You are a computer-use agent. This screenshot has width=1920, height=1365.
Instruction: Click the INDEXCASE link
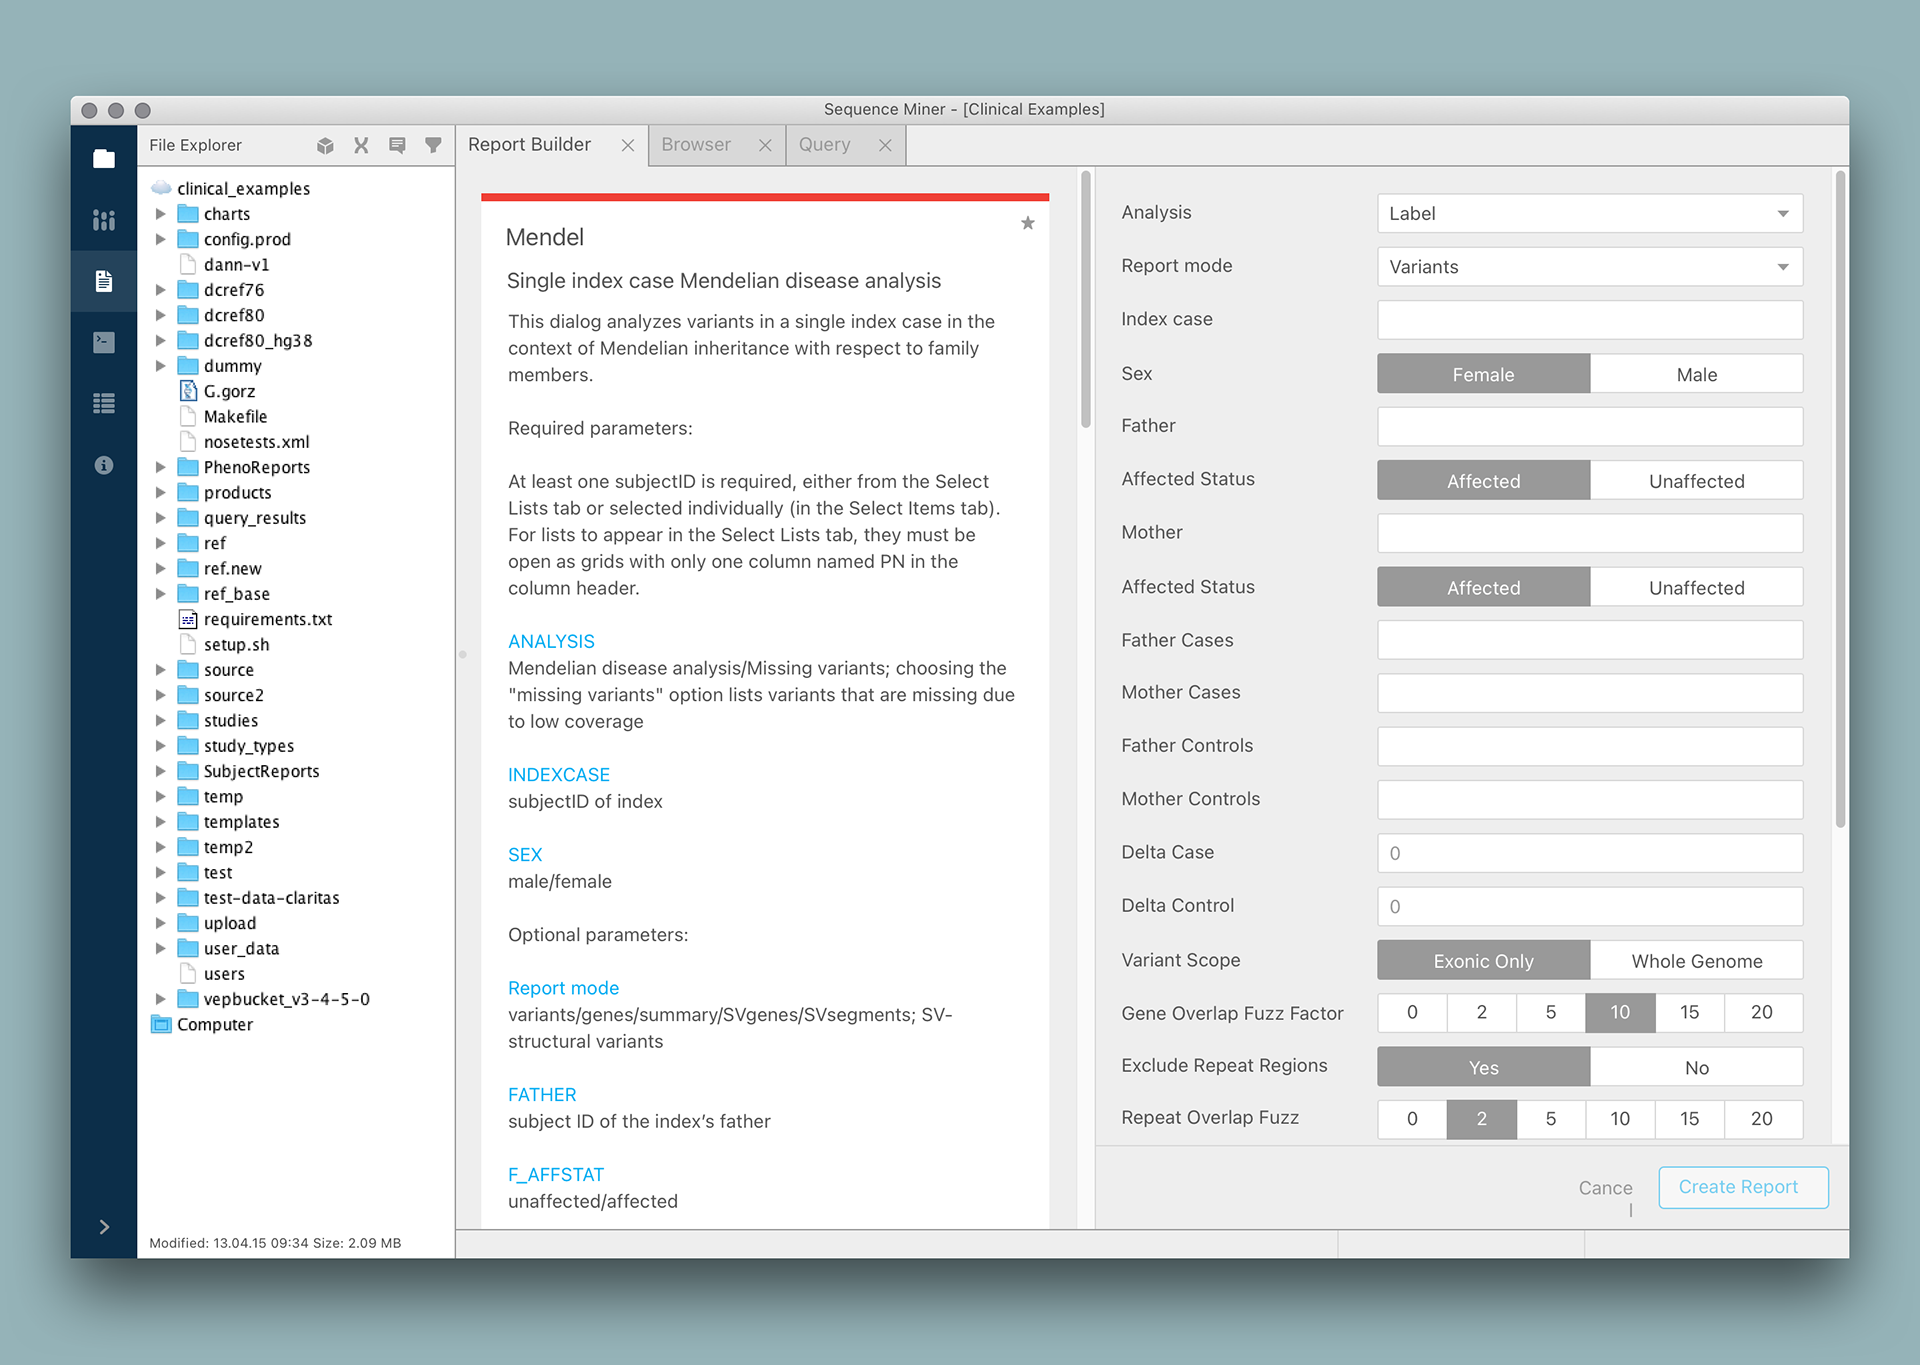559,775
